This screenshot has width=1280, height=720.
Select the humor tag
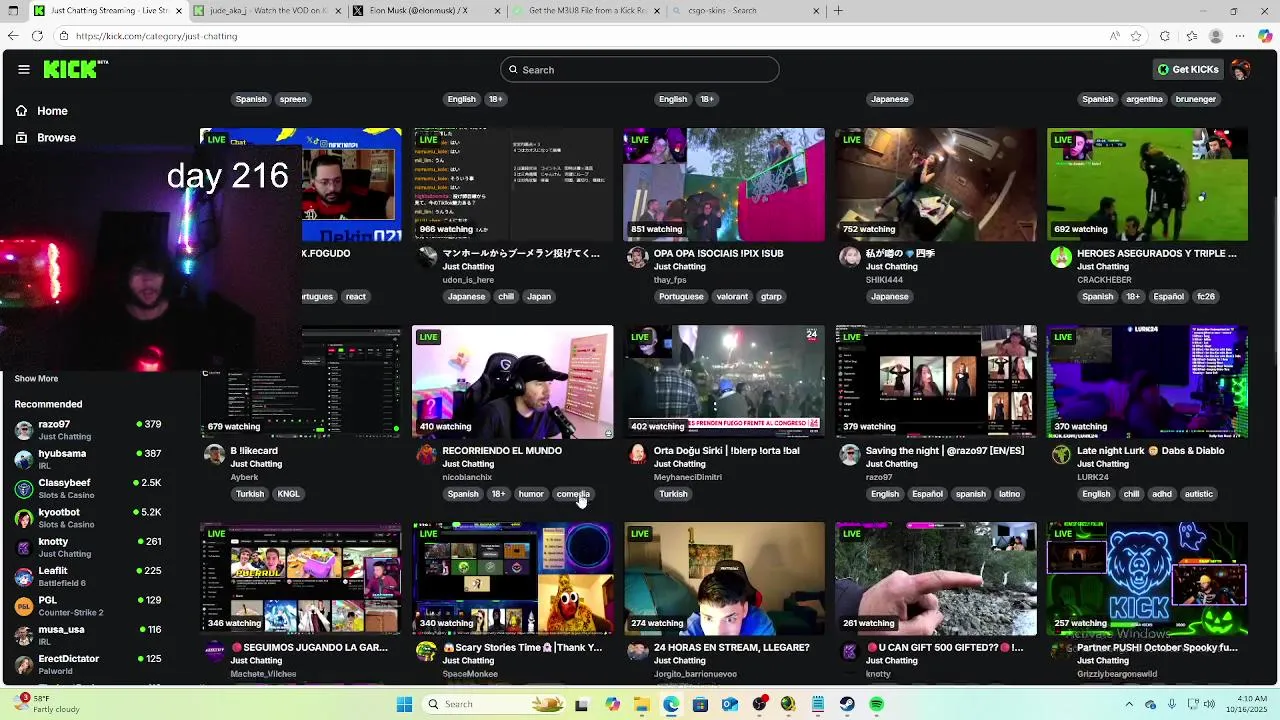531,494
